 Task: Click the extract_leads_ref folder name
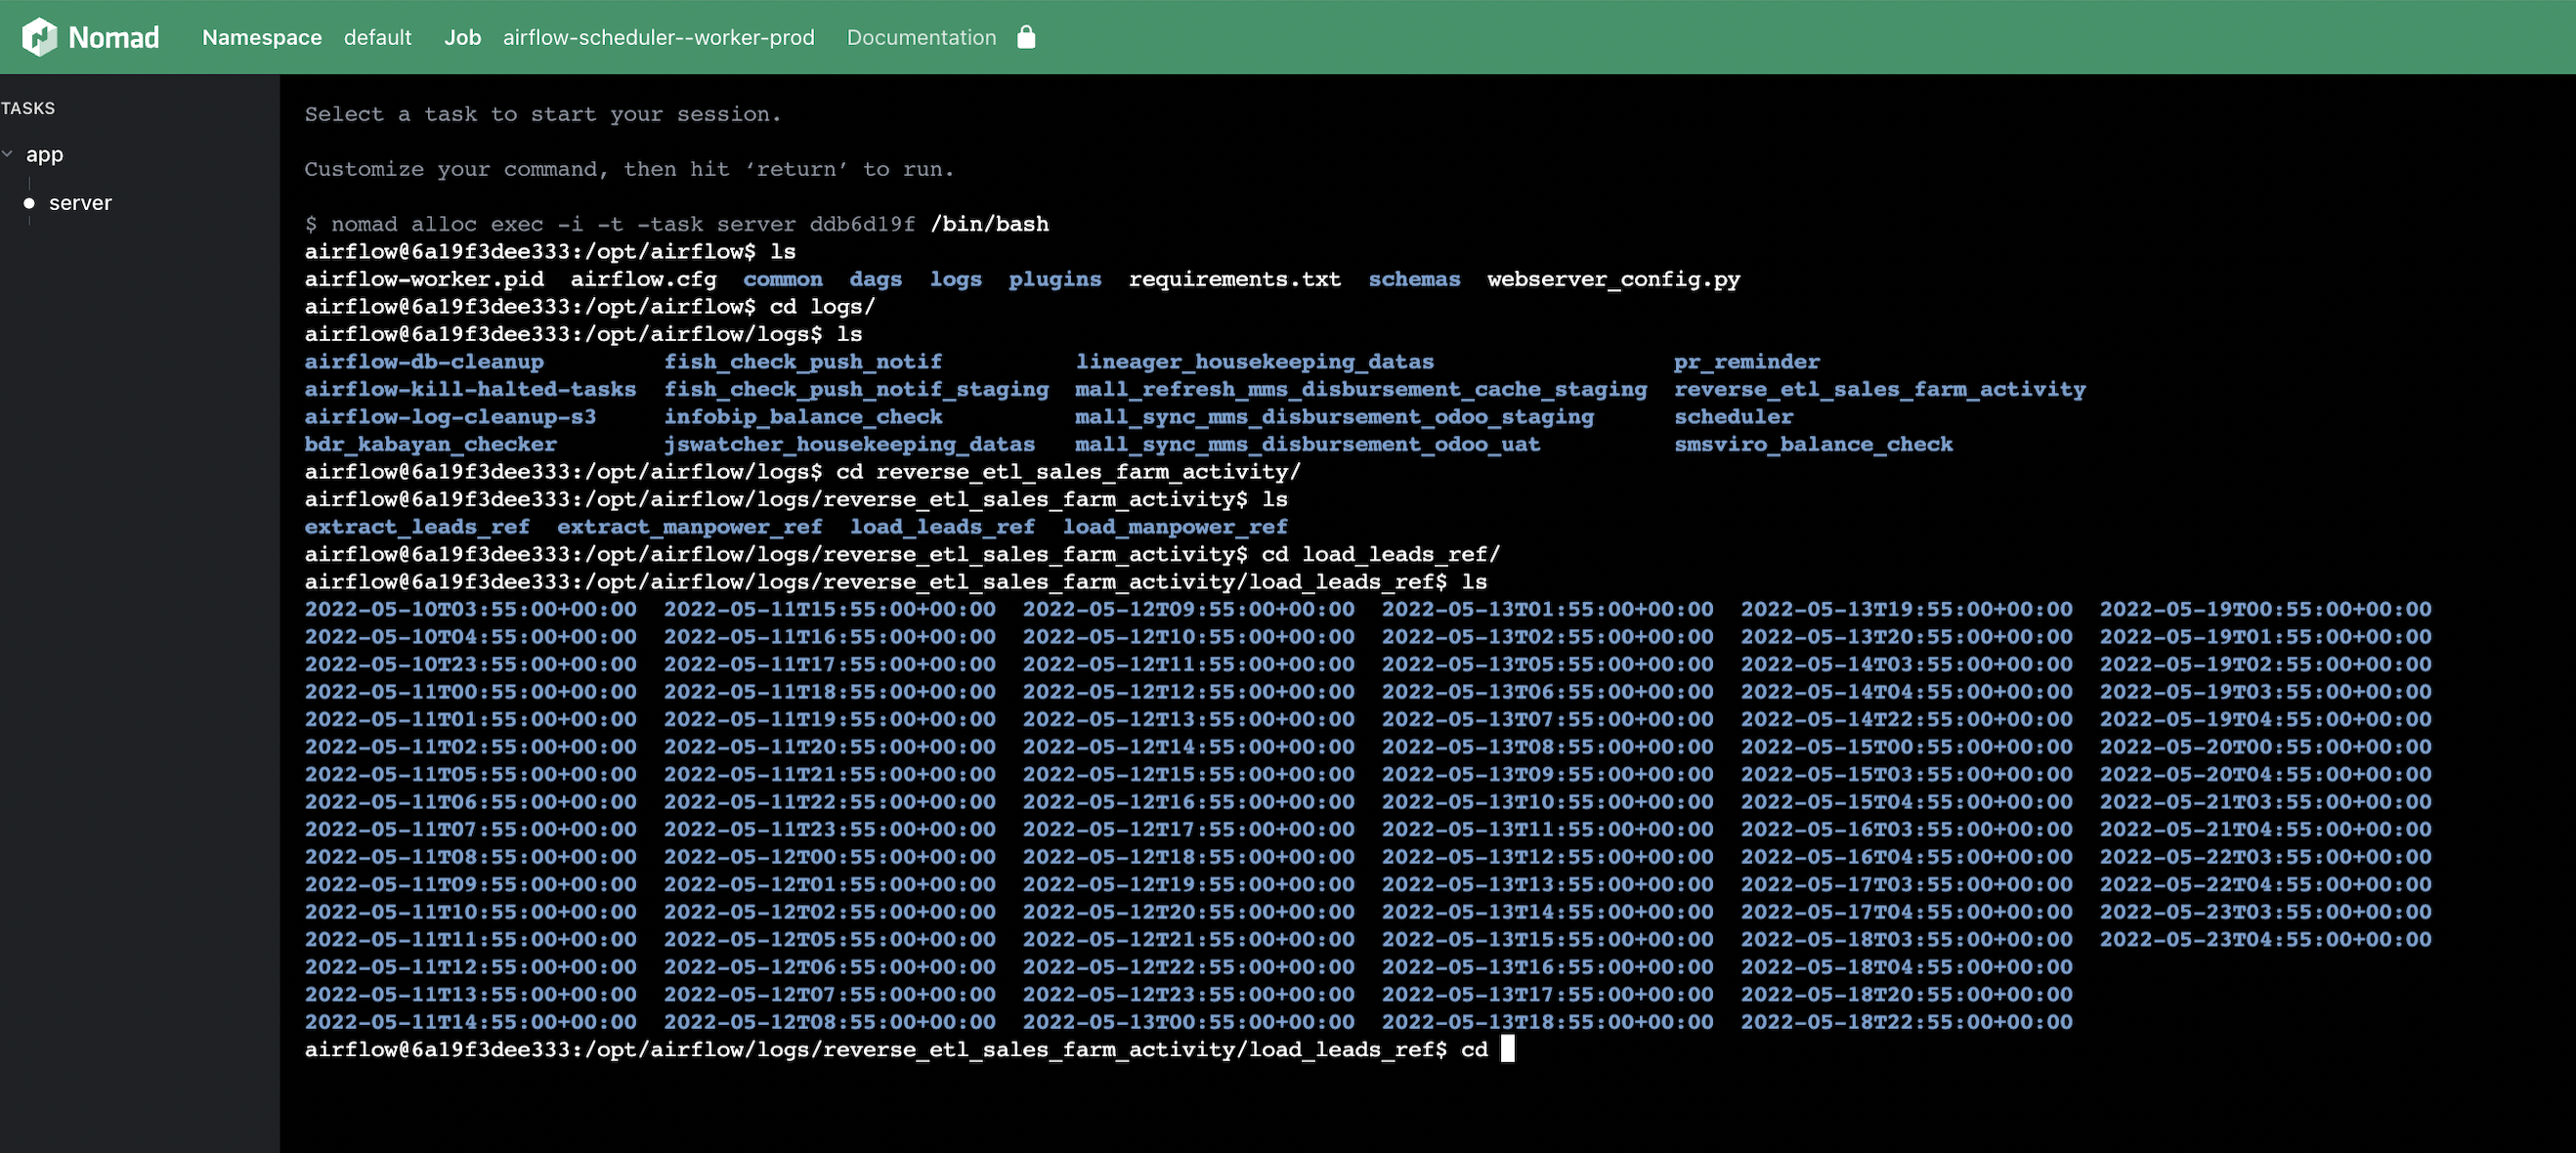[417, 527]
